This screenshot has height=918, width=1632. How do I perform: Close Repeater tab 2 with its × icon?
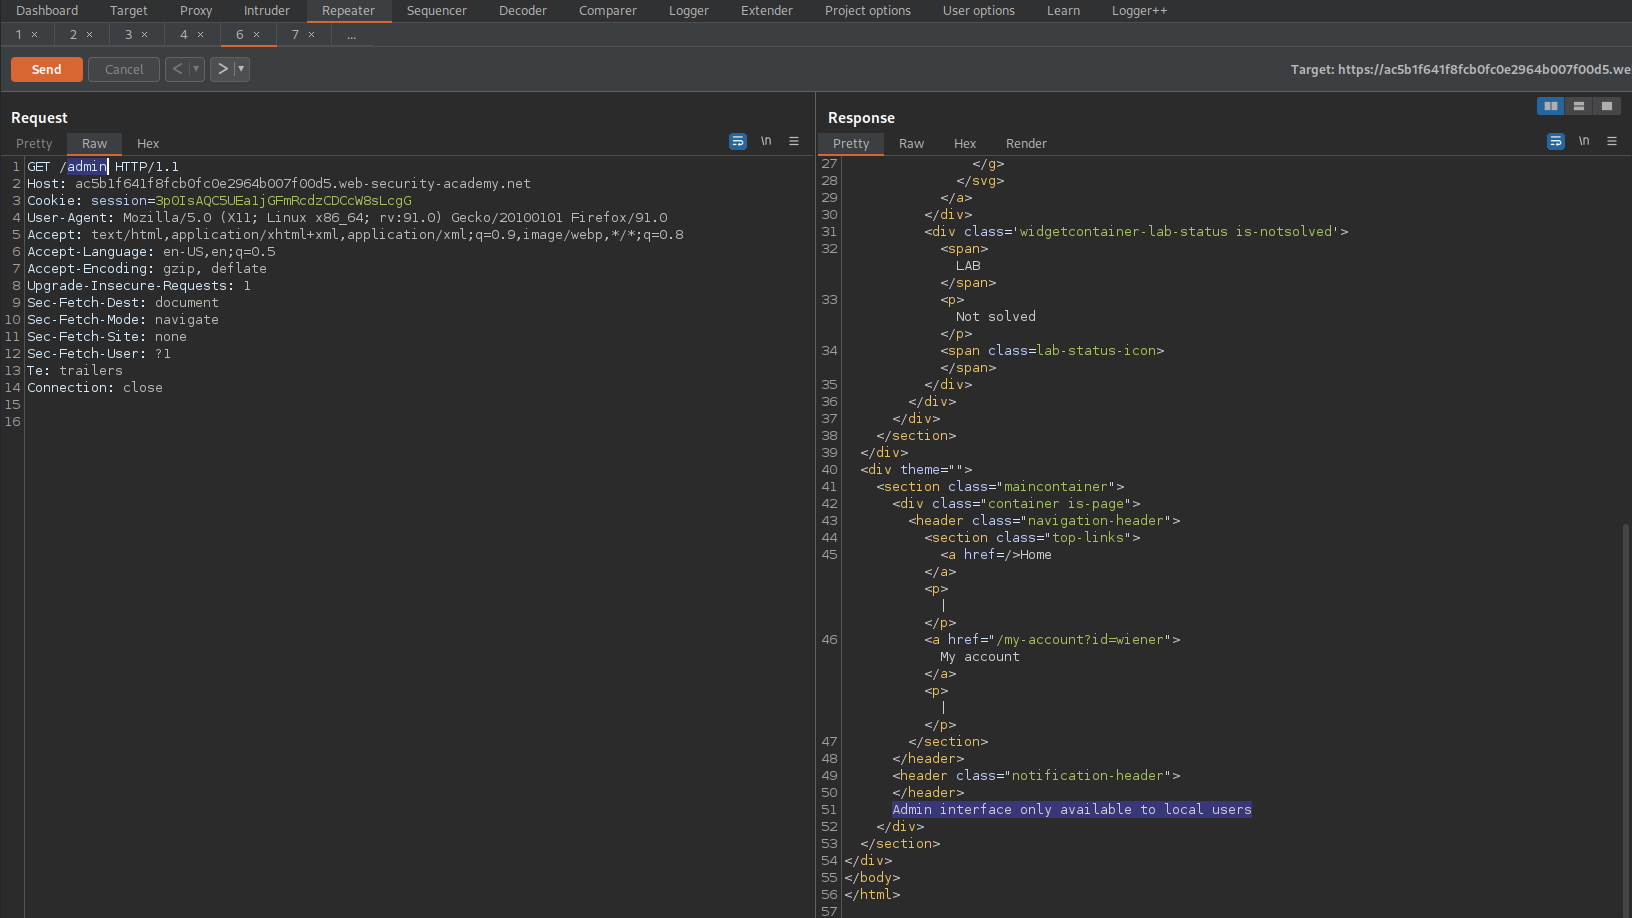coord(89,35)
